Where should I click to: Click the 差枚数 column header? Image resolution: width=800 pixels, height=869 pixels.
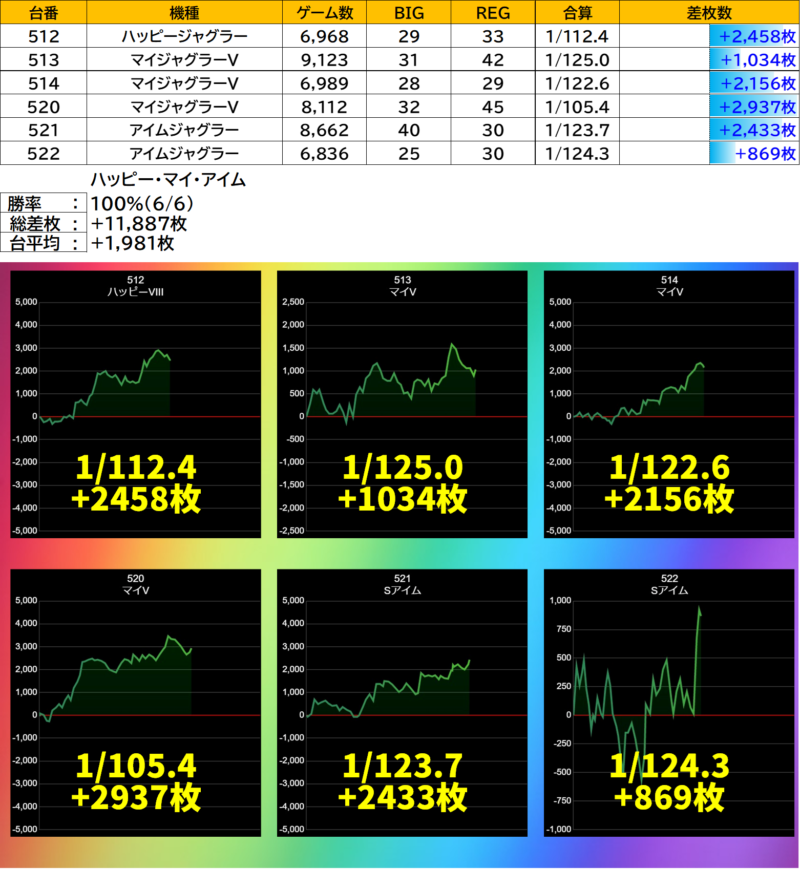click(709, 12)
